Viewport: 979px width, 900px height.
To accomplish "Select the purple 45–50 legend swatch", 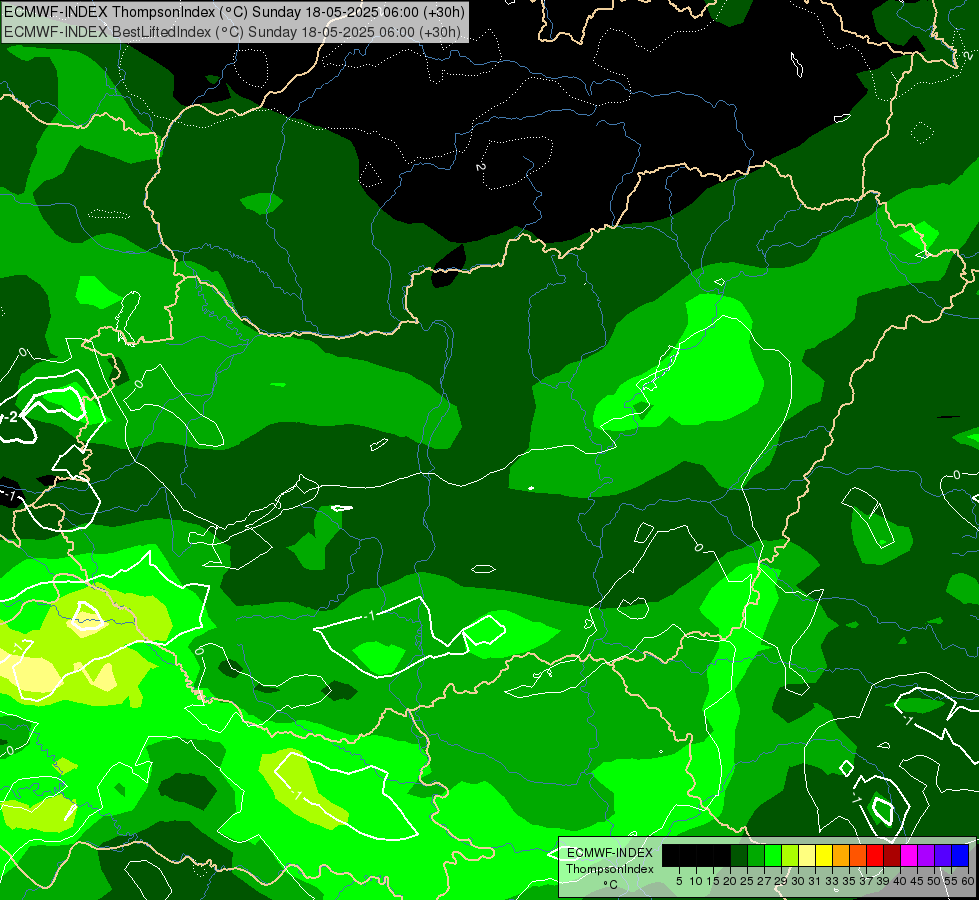I will pyautogui.click(x=926, y=855).
